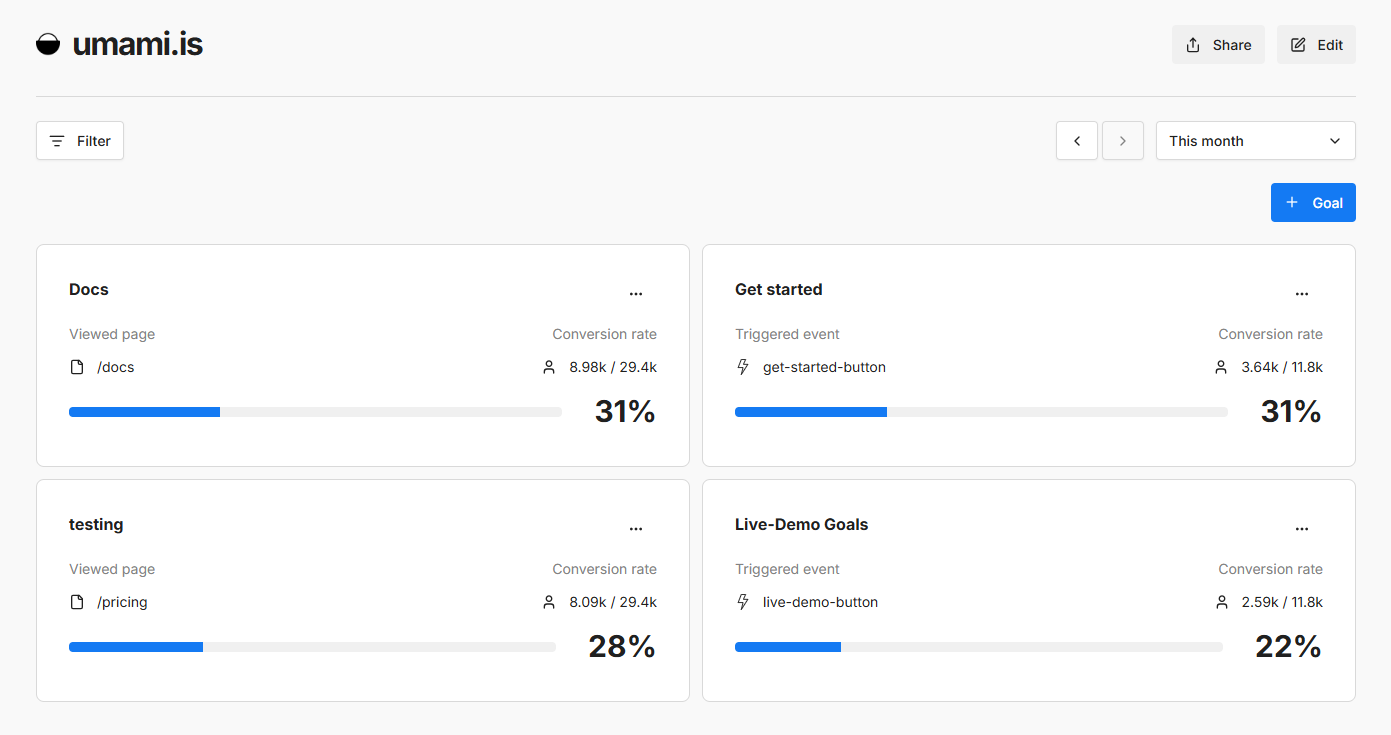Open the Docs goal options menu
This screenshot has height=735, width=1391.
tap(636, 293)
